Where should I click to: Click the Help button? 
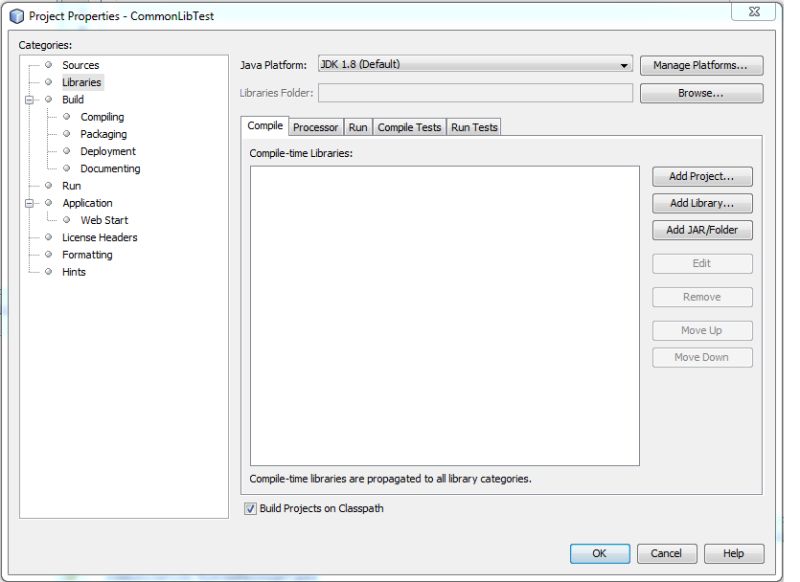(733, 553)
